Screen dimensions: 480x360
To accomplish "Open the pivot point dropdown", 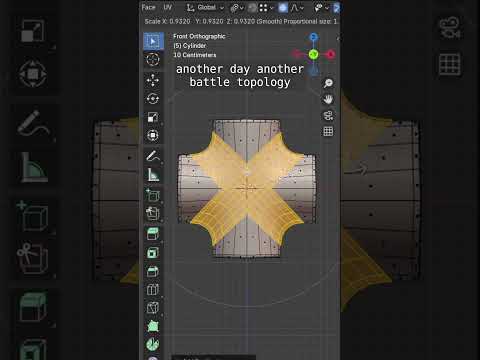I will coord(237,8).
